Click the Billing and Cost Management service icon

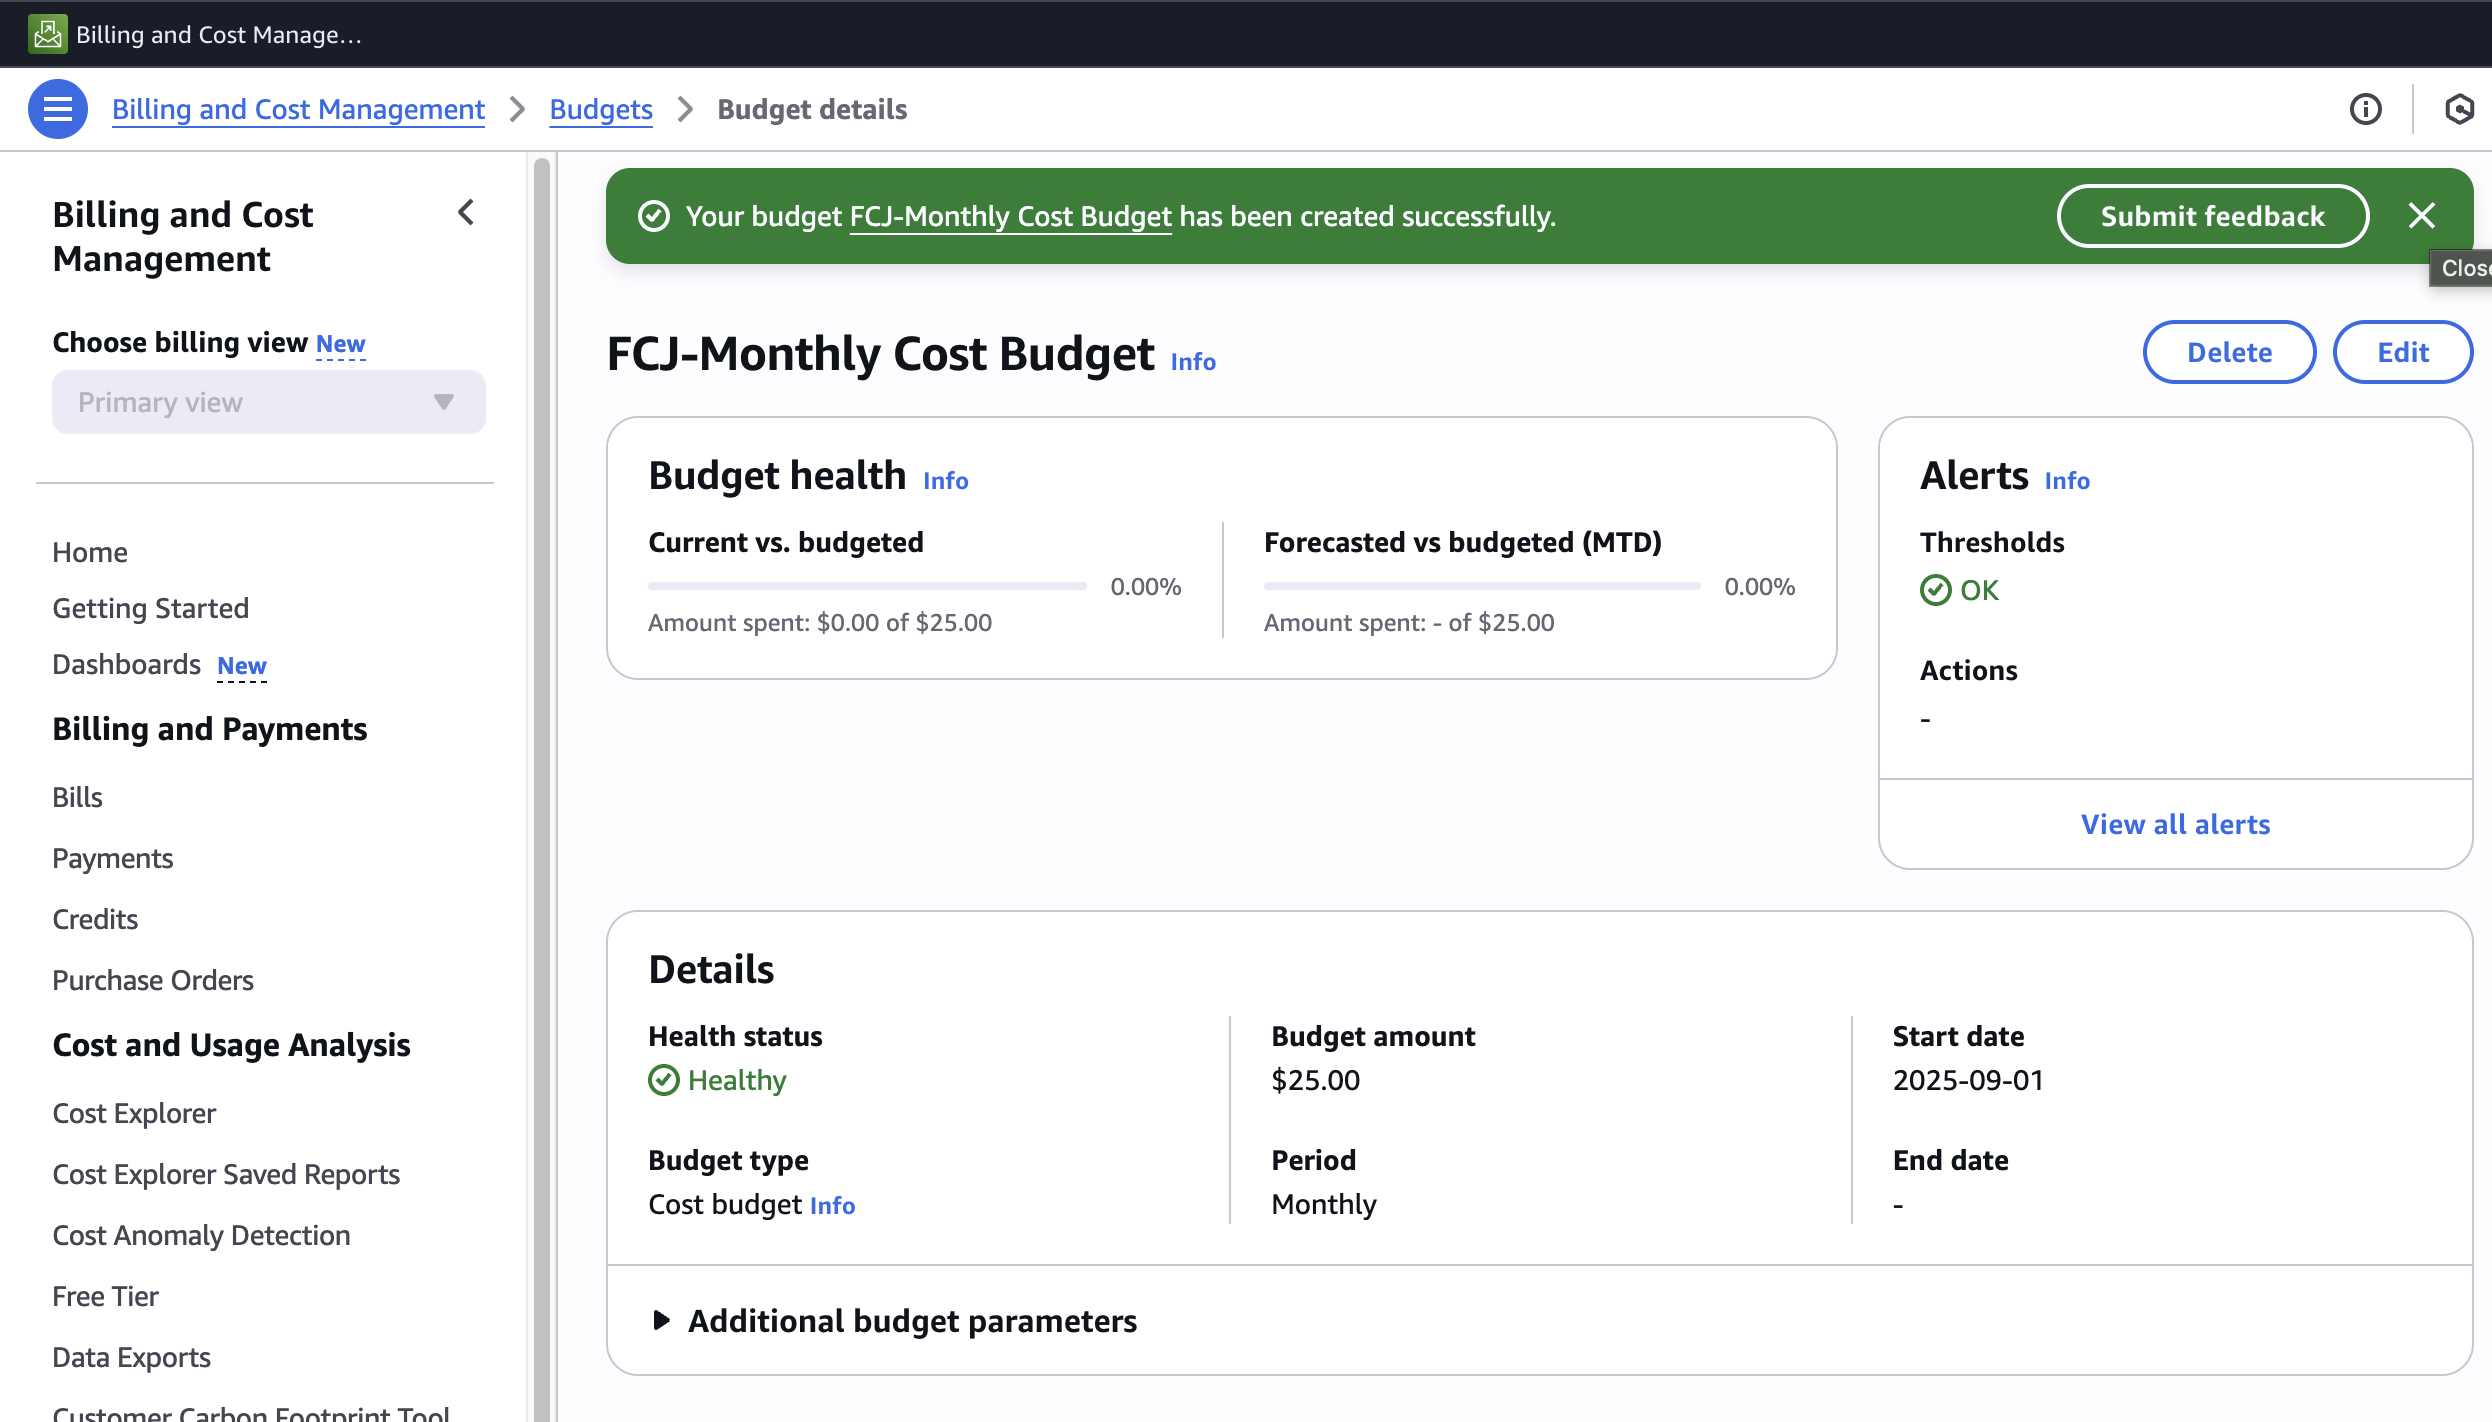click(47, 34)
